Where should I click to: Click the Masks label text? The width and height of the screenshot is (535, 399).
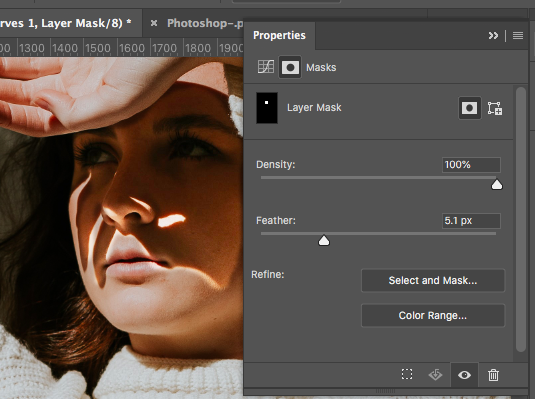point(321,68)
